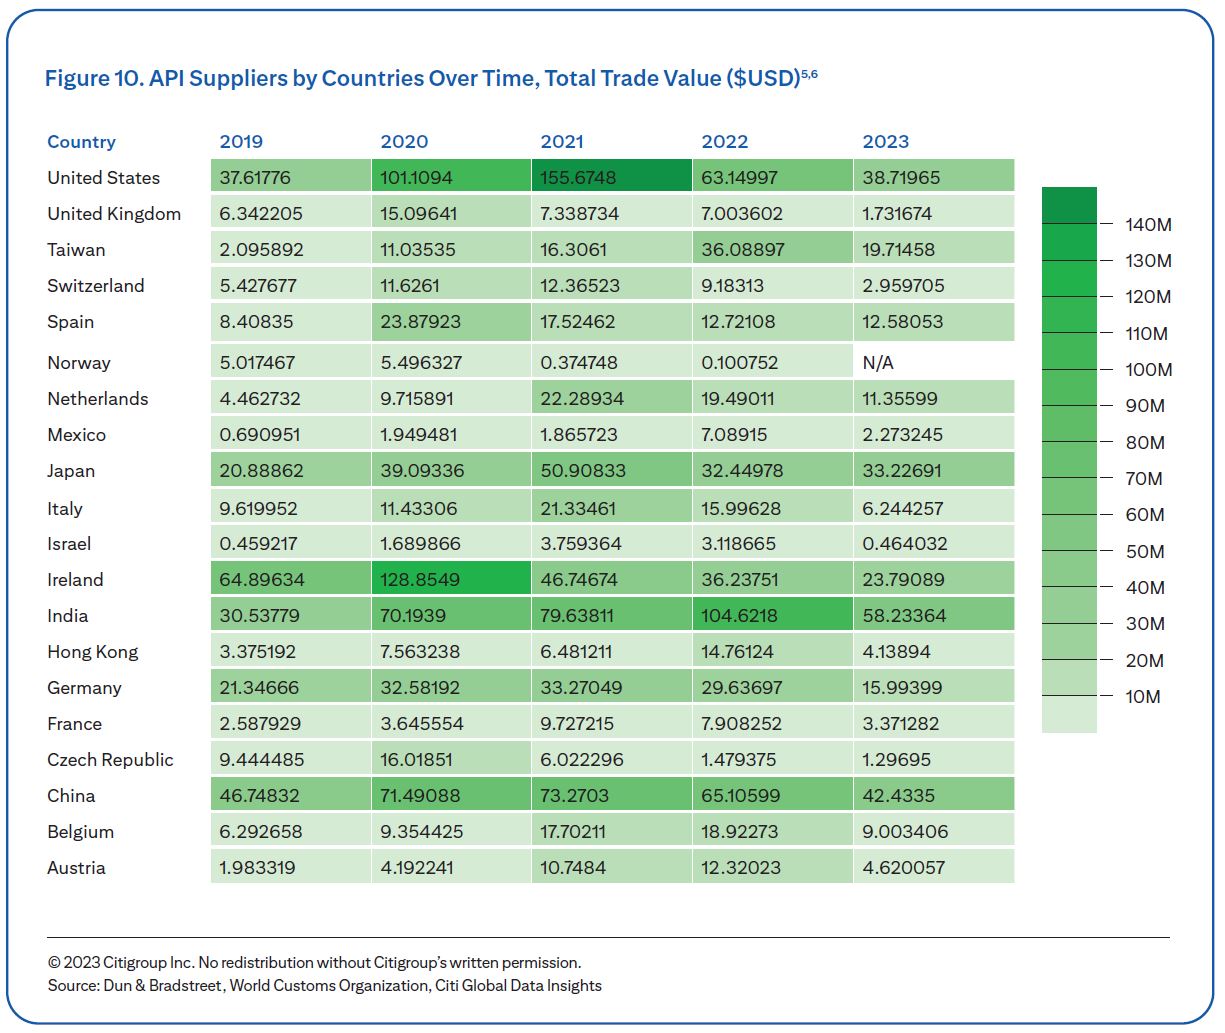Screen dimensions: 1225x1033
Task: Click Ireland 2020 cell showing 128.8549
Action: [450, 579]
